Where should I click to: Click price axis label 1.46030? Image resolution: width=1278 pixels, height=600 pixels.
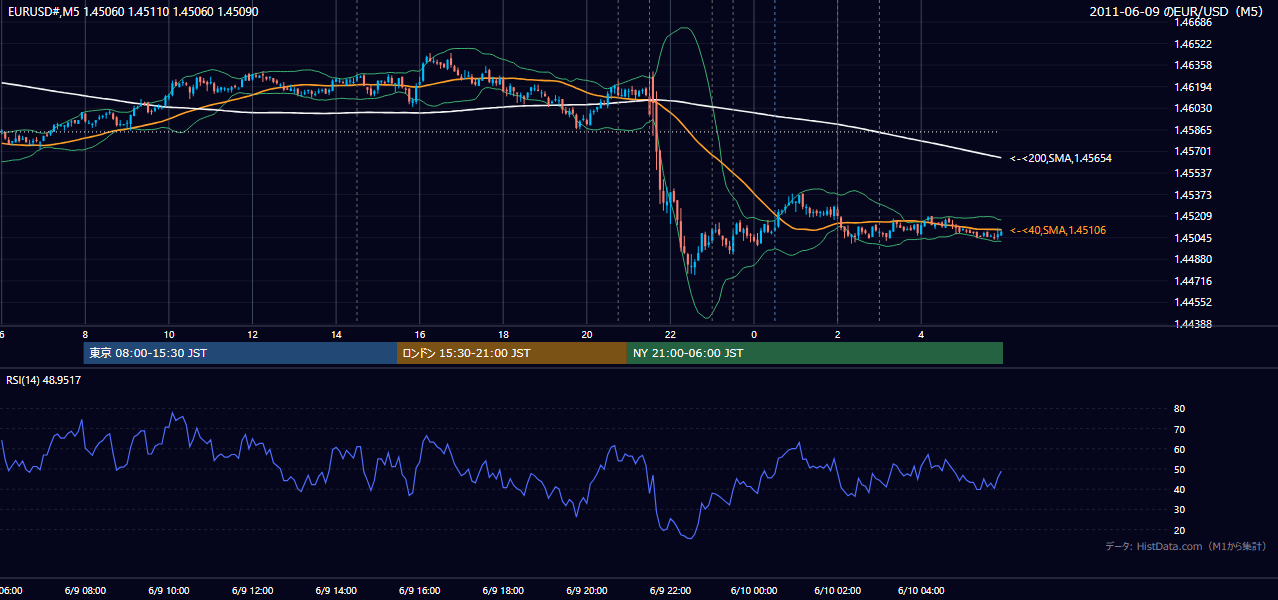(1192, 108)
